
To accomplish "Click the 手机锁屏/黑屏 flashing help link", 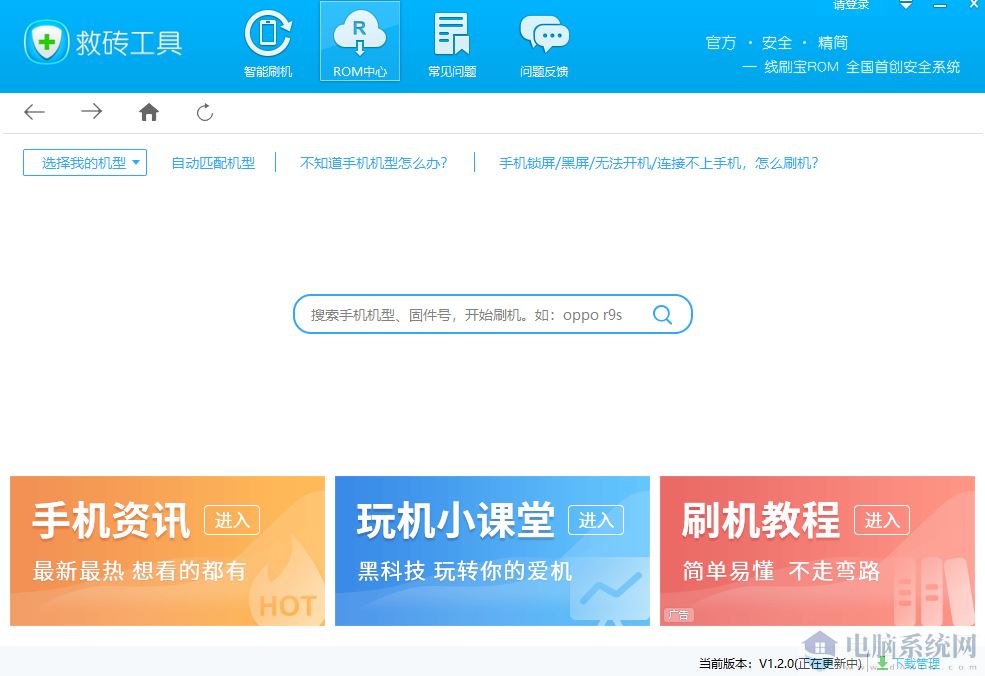I will (659, 162).
